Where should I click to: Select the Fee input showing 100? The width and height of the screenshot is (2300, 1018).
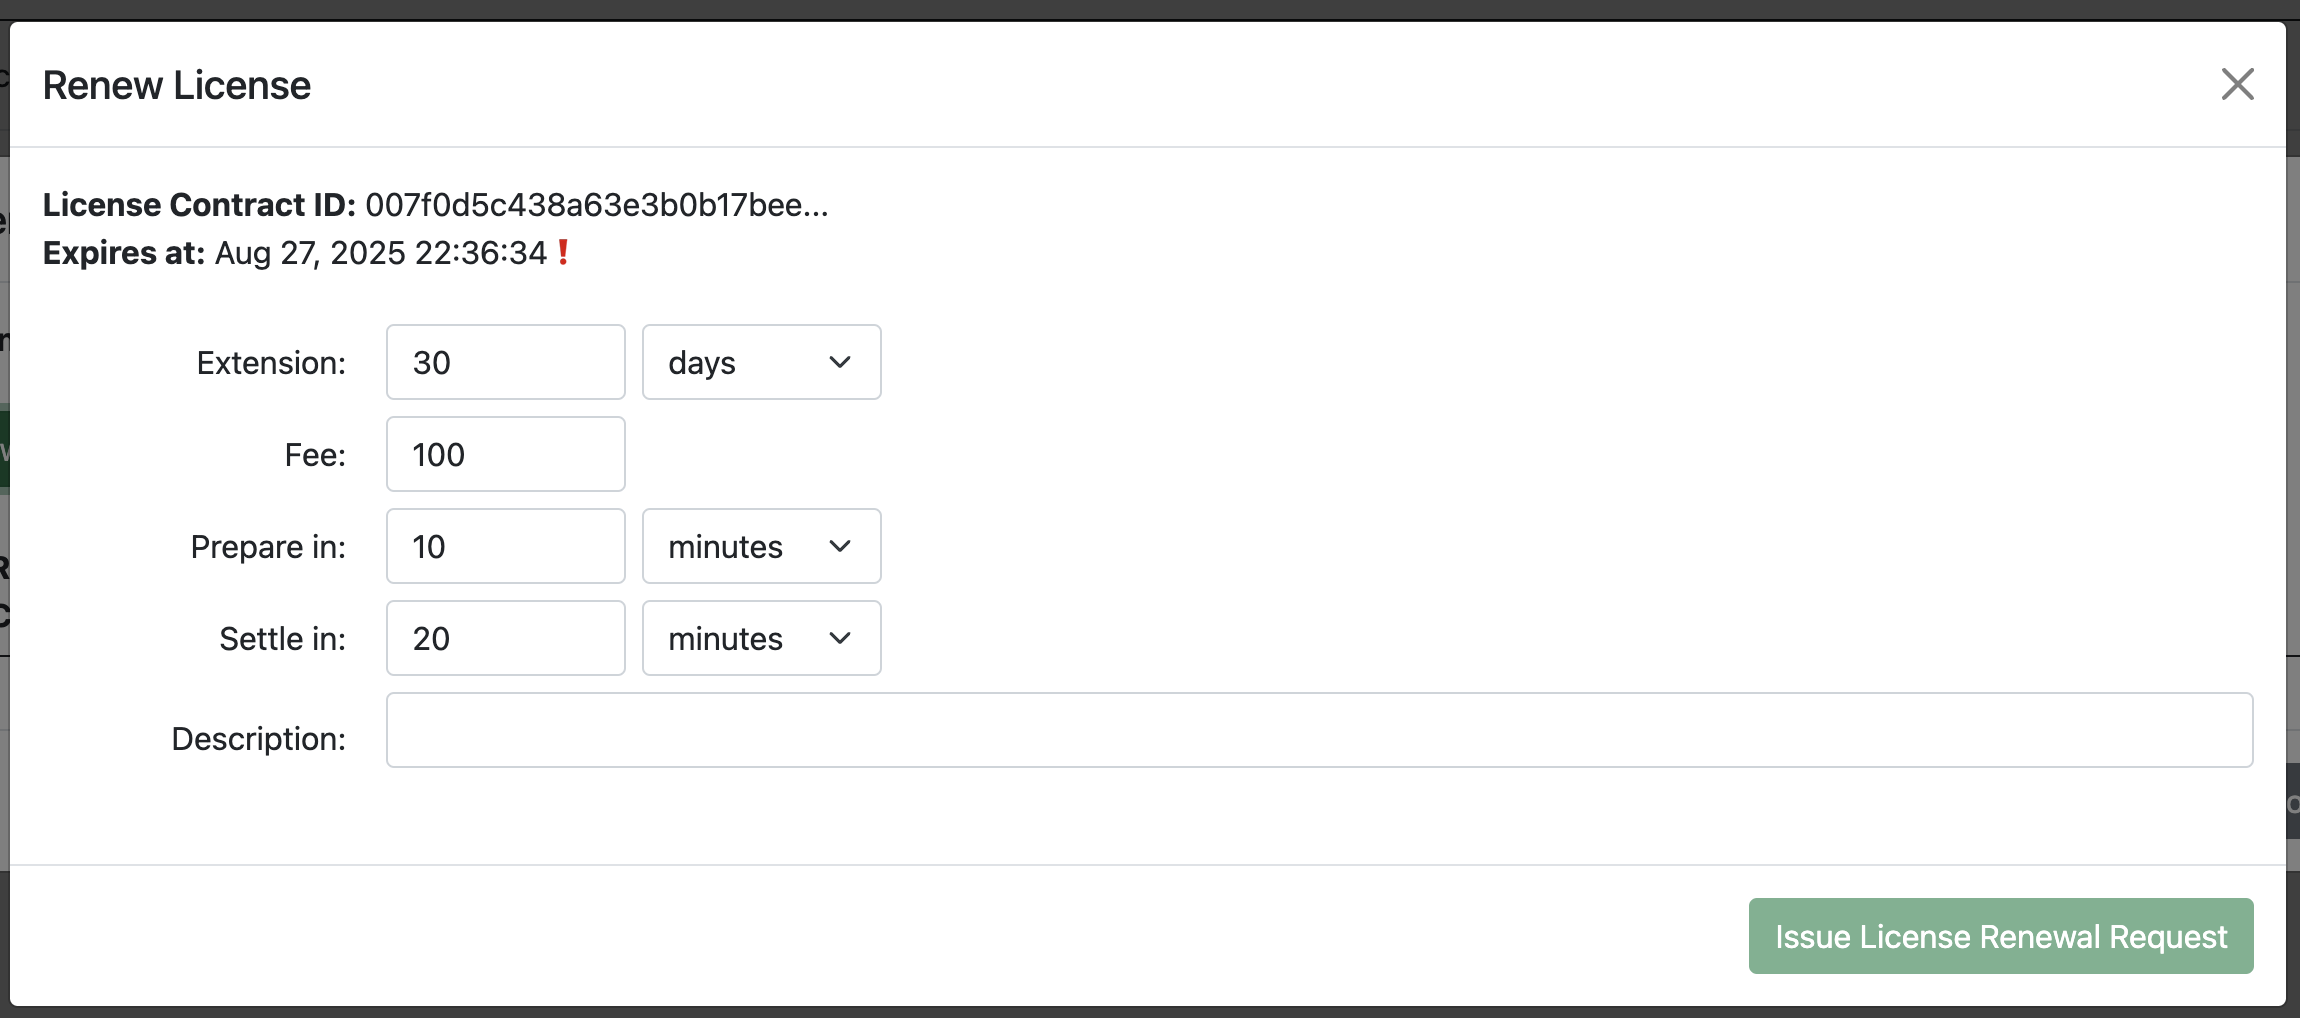tap(505, 454)
